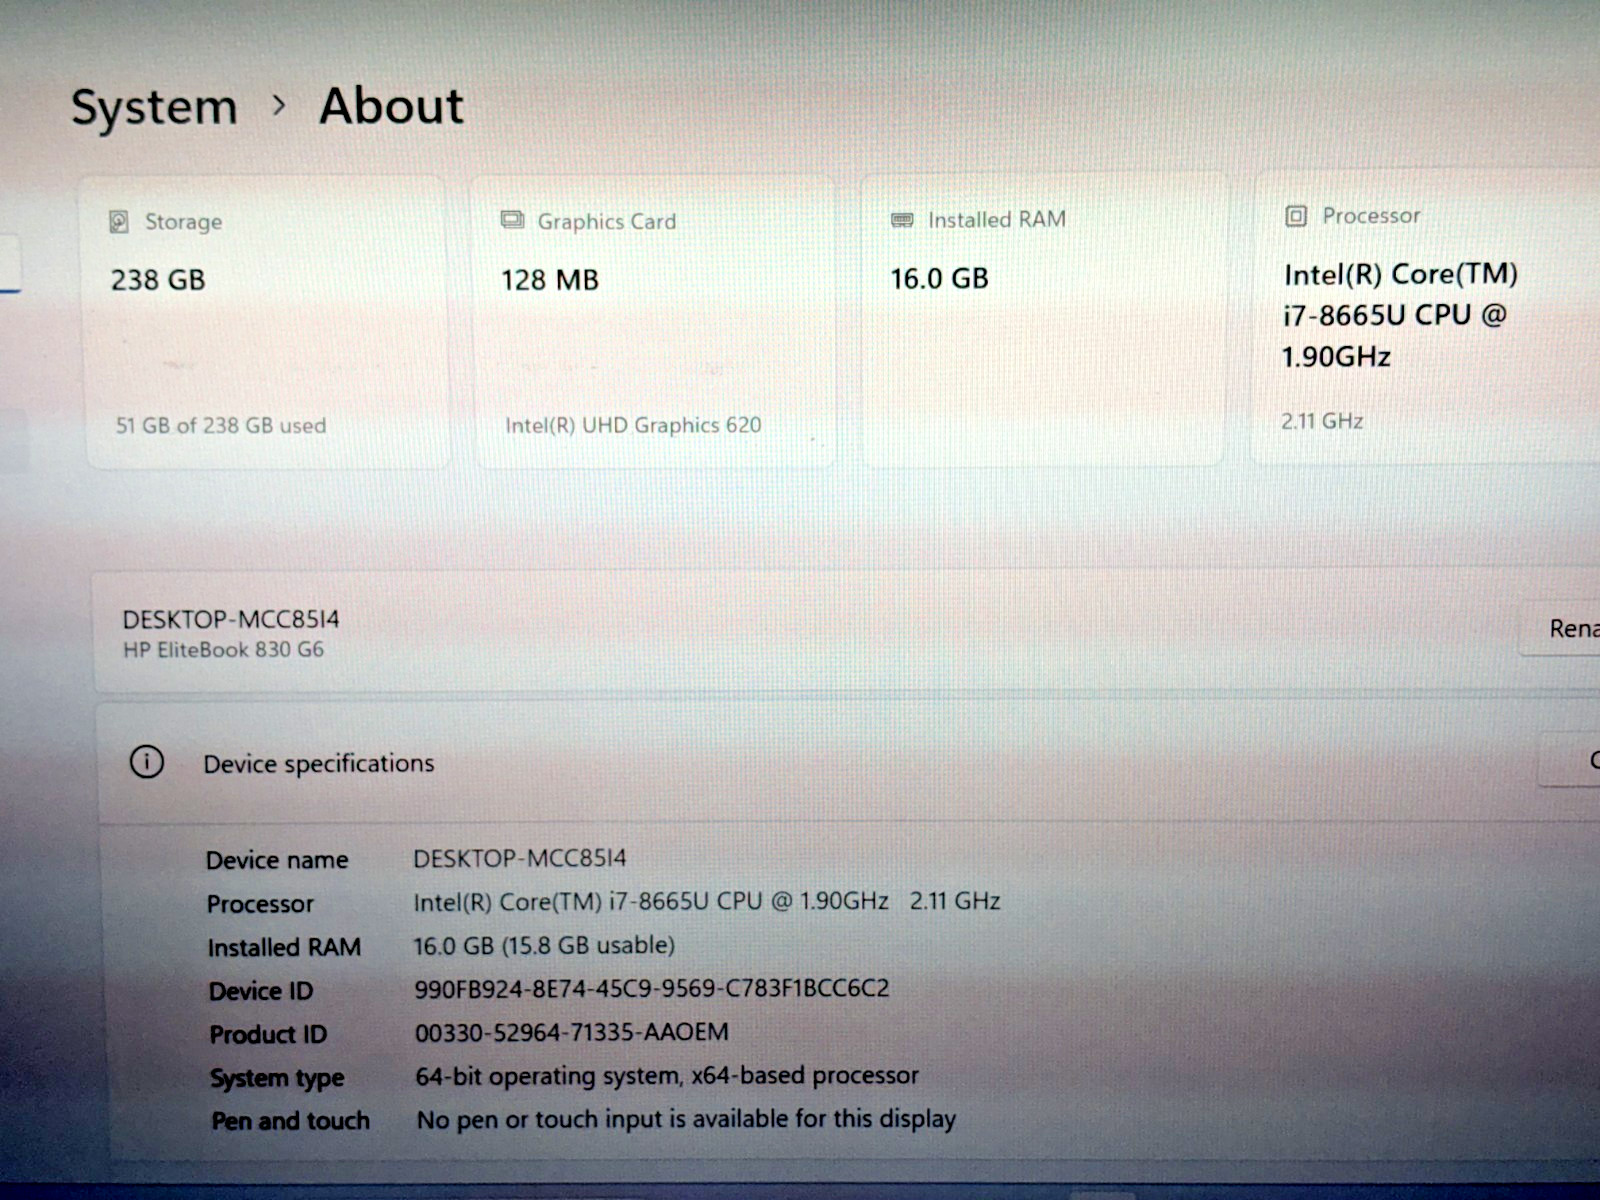Click the Storage disk icon
The height and width of the screenshot is (1200, 1600).
click(x=119, y=222)
